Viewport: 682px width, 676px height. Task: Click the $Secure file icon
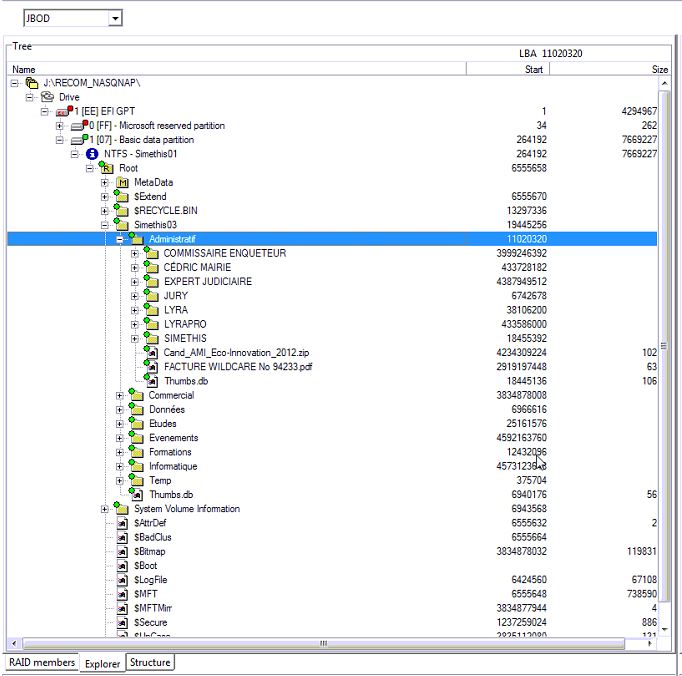[x=122, y=622]
